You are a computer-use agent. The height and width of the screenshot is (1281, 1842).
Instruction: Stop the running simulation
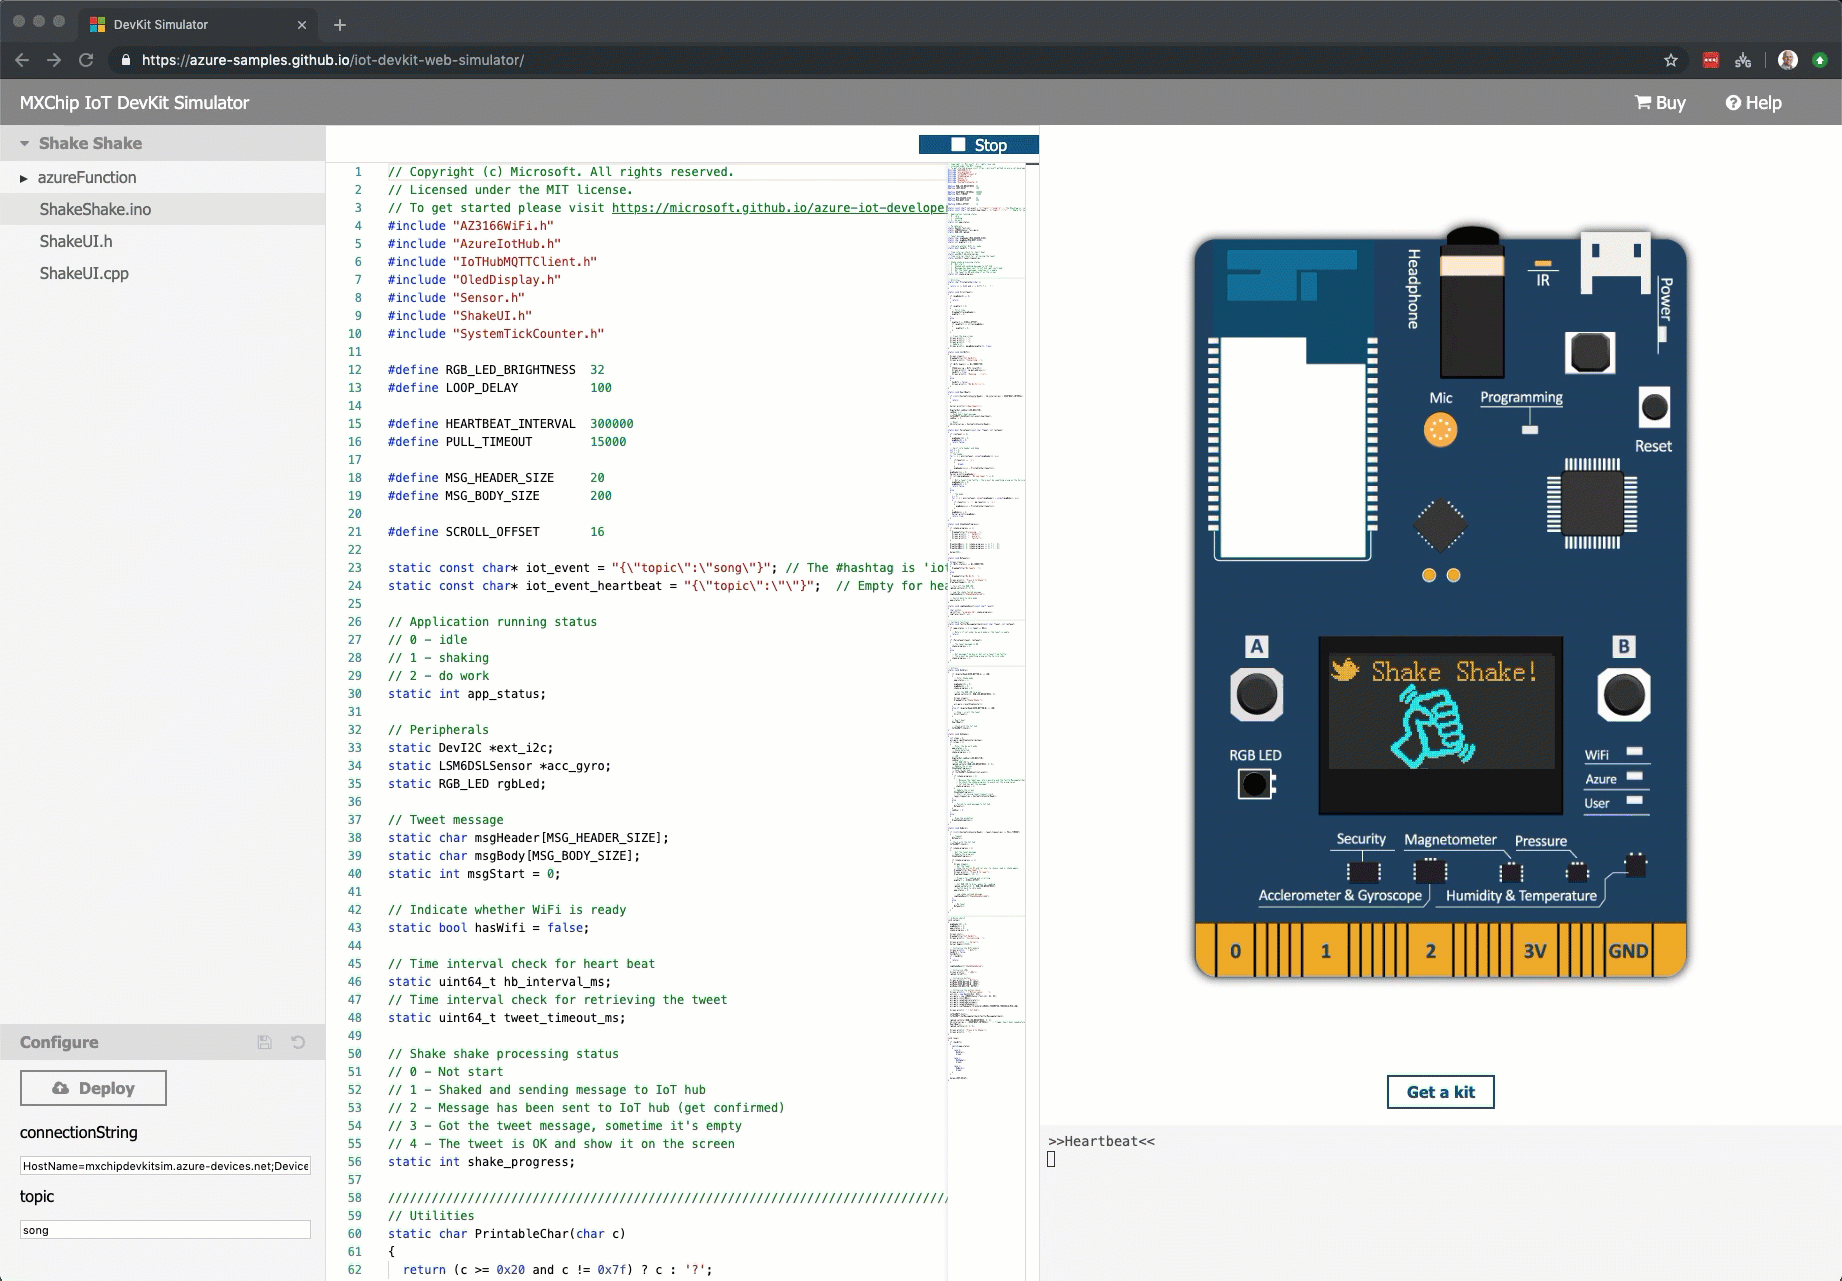click(979, 144)
